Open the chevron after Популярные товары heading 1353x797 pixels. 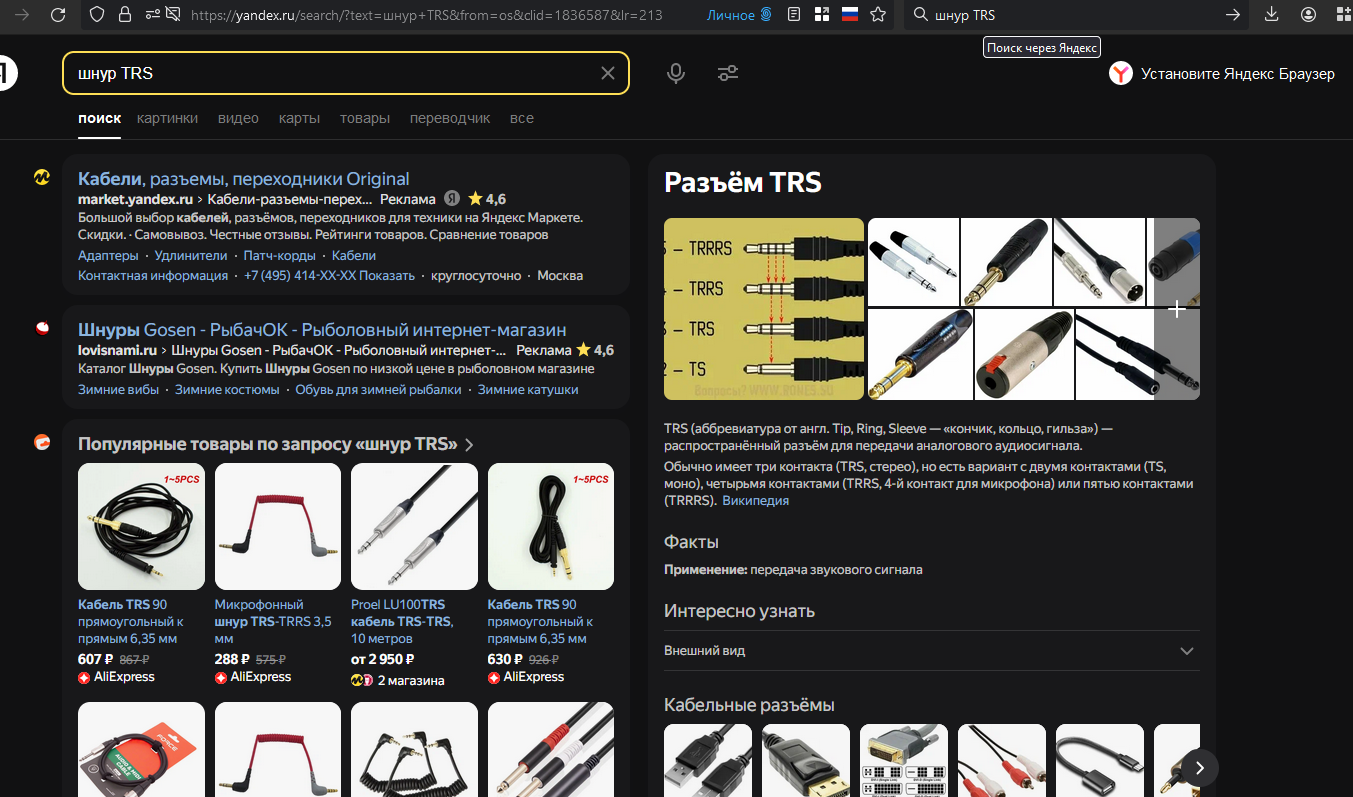click(469, 445)
